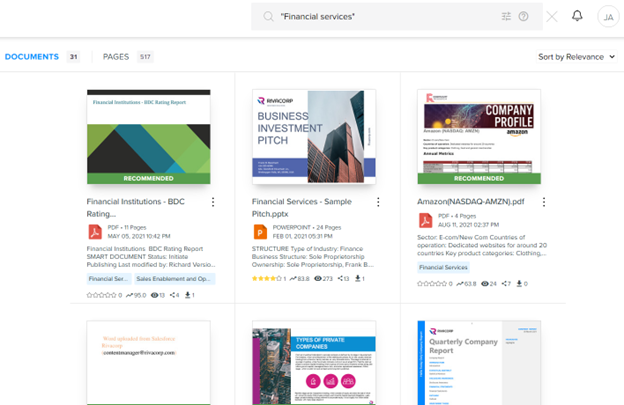Open advanced search filter sliders icon
Viewport: 624px width, 405px height.
point(506,16)
